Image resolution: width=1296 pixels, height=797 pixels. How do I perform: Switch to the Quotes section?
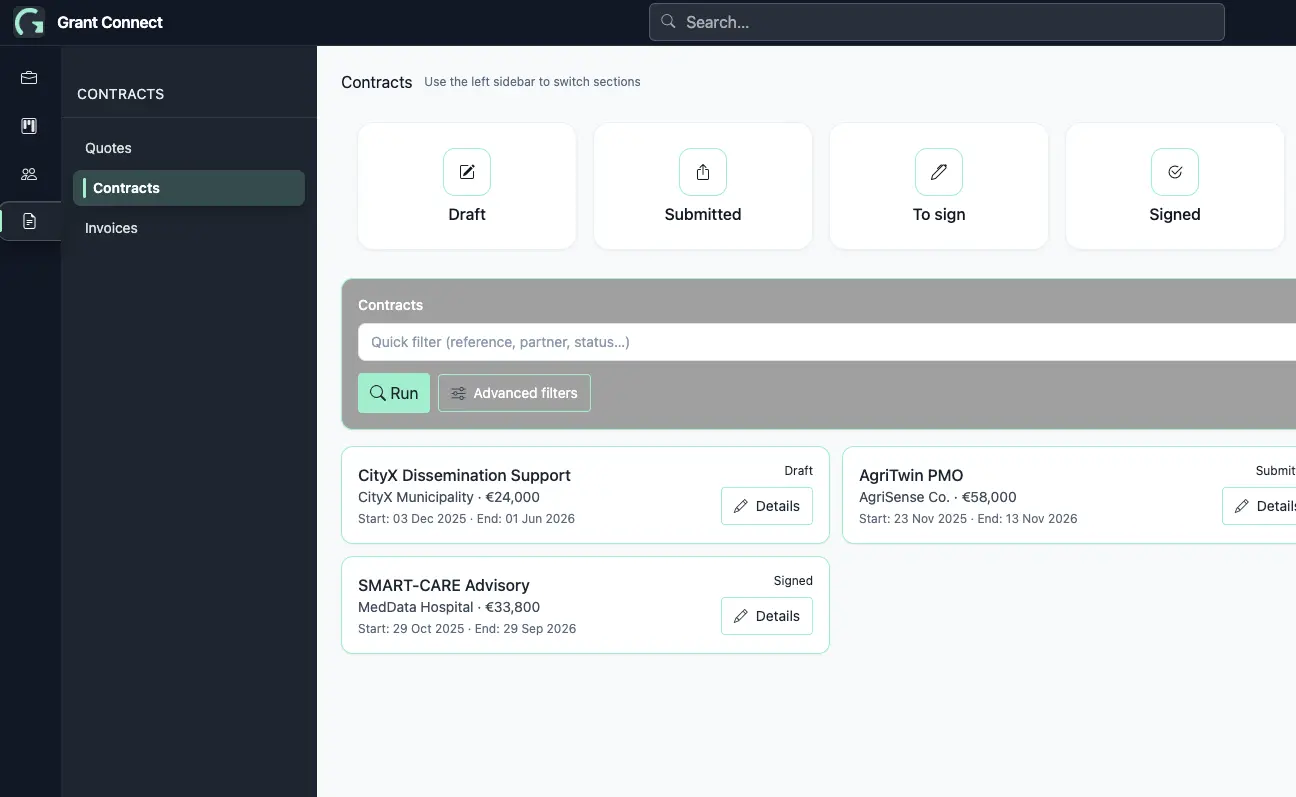[x=108, y=148]
